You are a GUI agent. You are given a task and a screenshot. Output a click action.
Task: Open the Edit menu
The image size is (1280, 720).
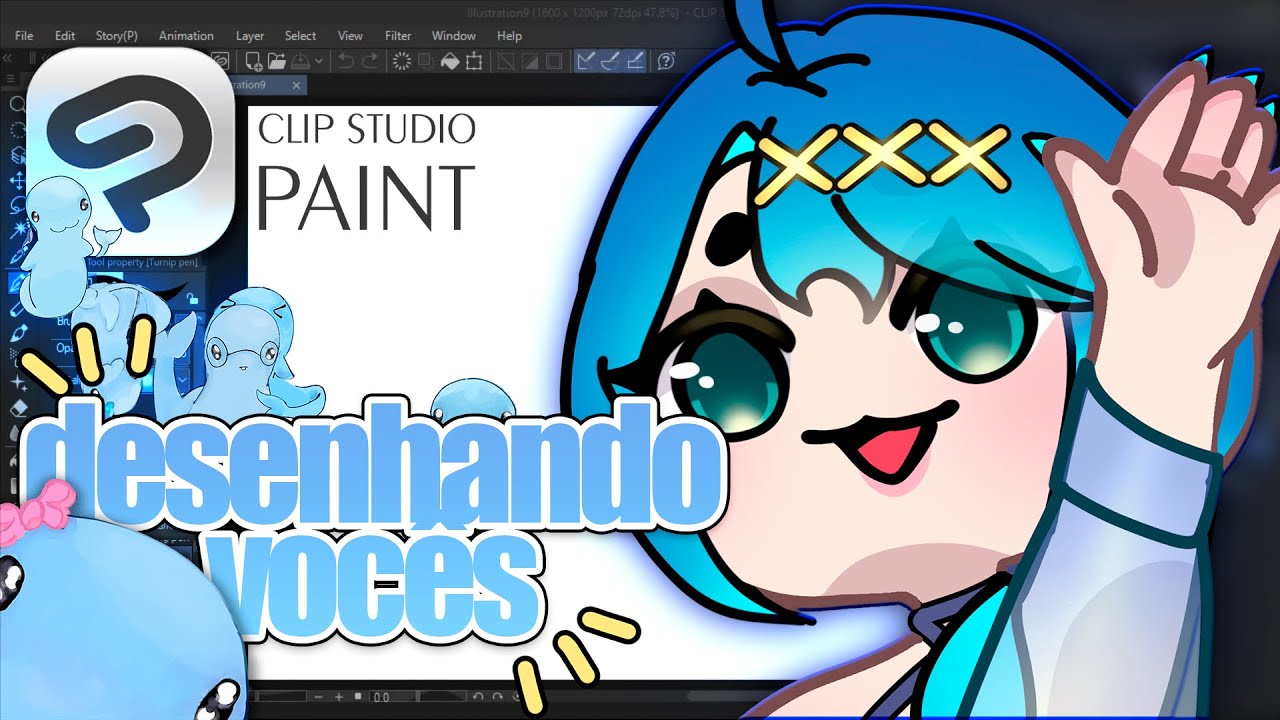[x=65, y=36]
